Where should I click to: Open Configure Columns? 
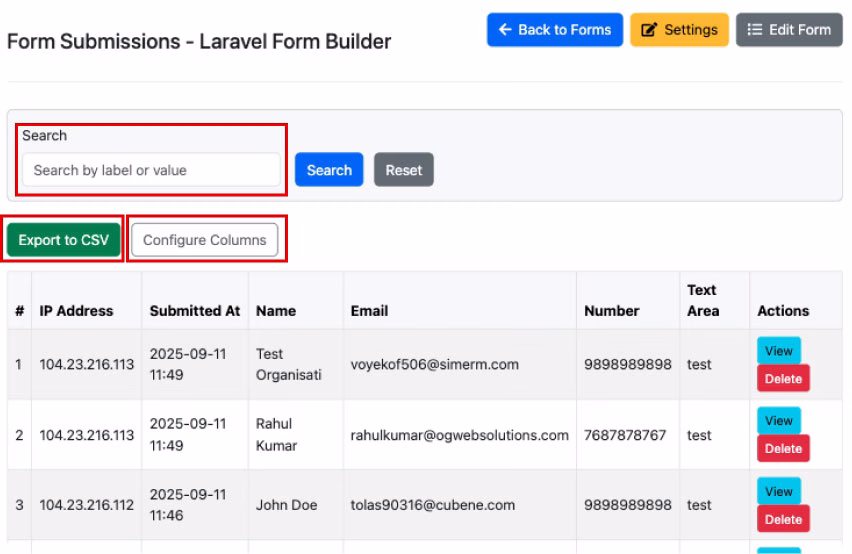(204, 240)
